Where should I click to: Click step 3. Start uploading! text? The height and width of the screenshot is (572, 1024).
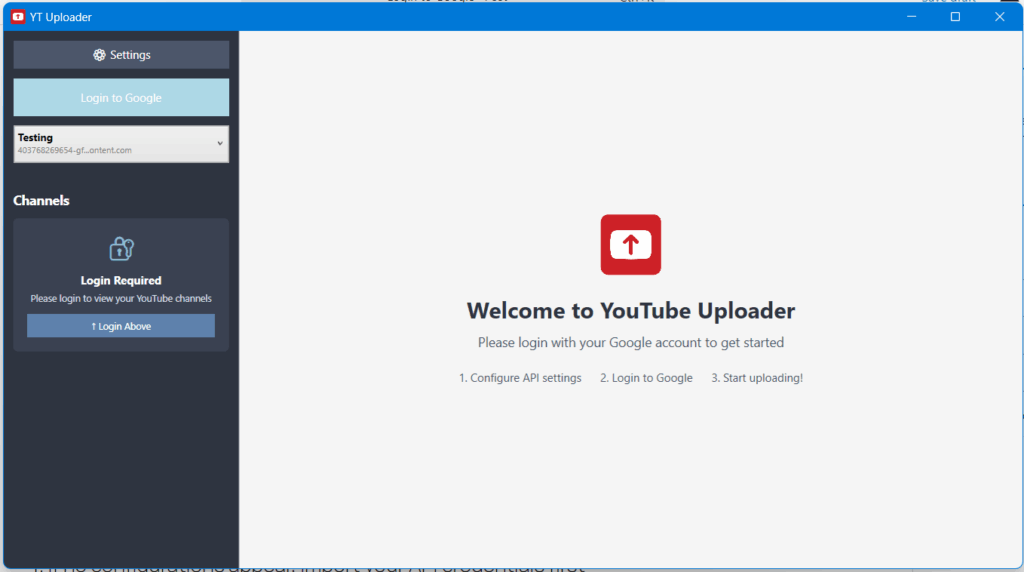[x=757, y=377]
